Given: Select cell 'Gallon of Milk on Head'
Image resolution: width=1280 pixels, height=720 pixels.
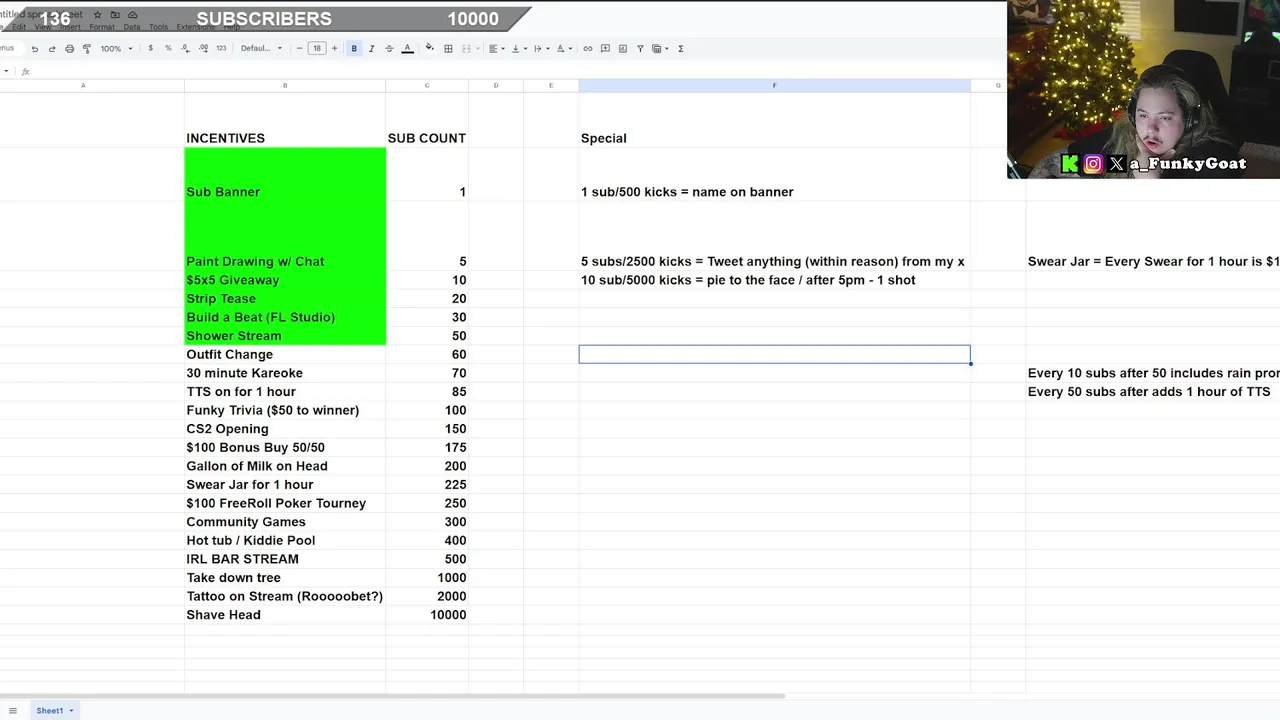Looking at the screenshot, I should 285,466.
